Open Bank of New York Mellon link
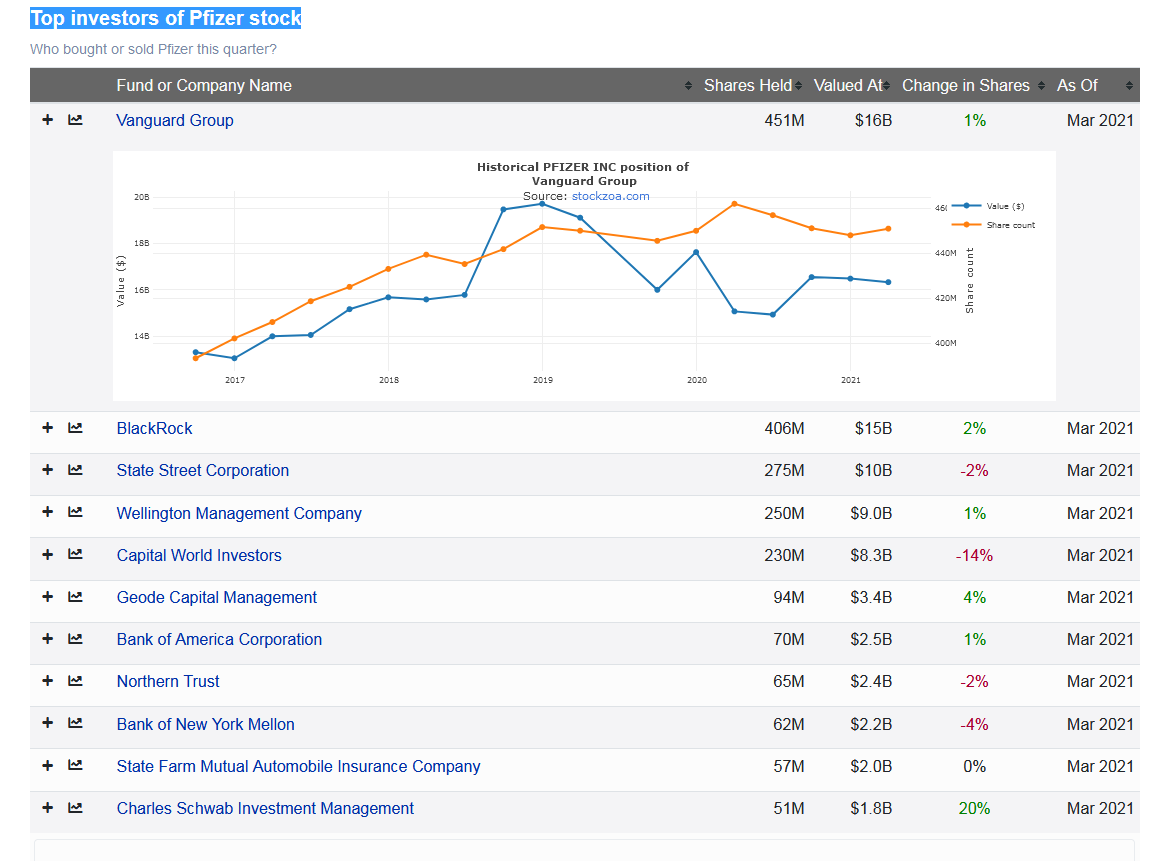 coord(205,724)
